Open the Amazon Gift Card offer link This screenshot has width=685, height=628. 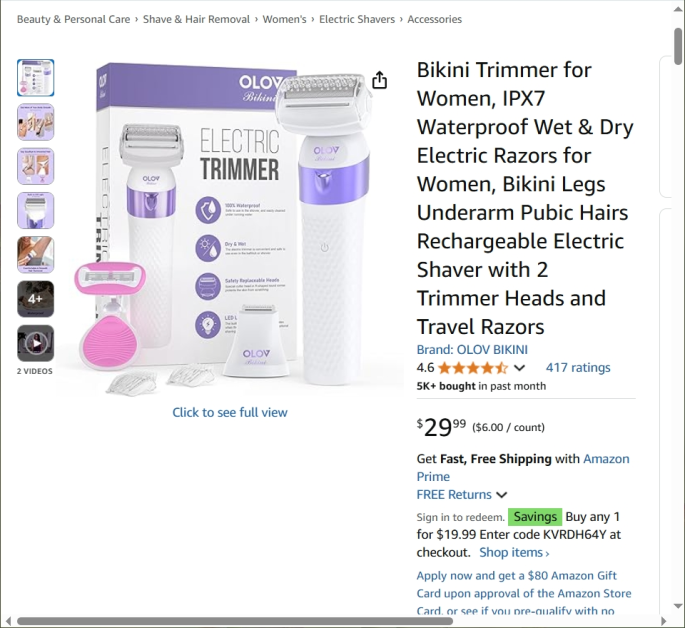[x=524, y=593]
